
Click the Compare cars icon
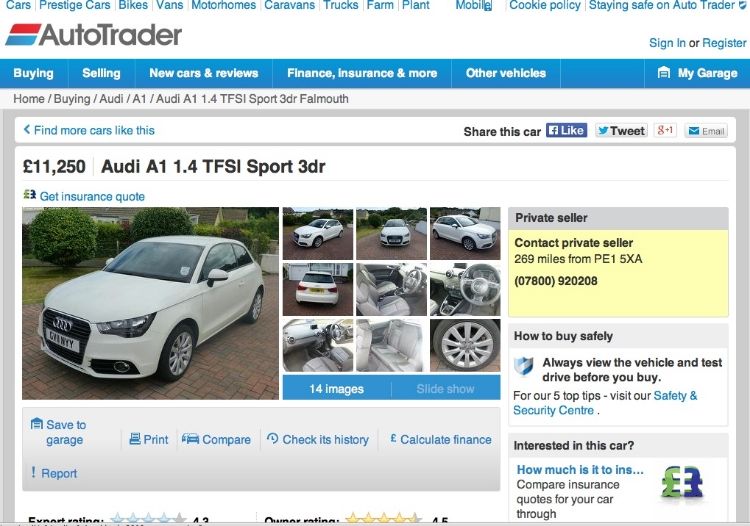[x=190, y=438]
